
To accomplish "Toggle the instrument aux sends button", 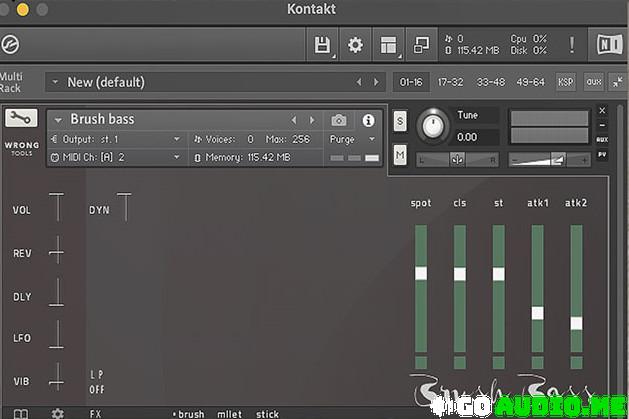I will pyautogui.click(x=602, y=140).
